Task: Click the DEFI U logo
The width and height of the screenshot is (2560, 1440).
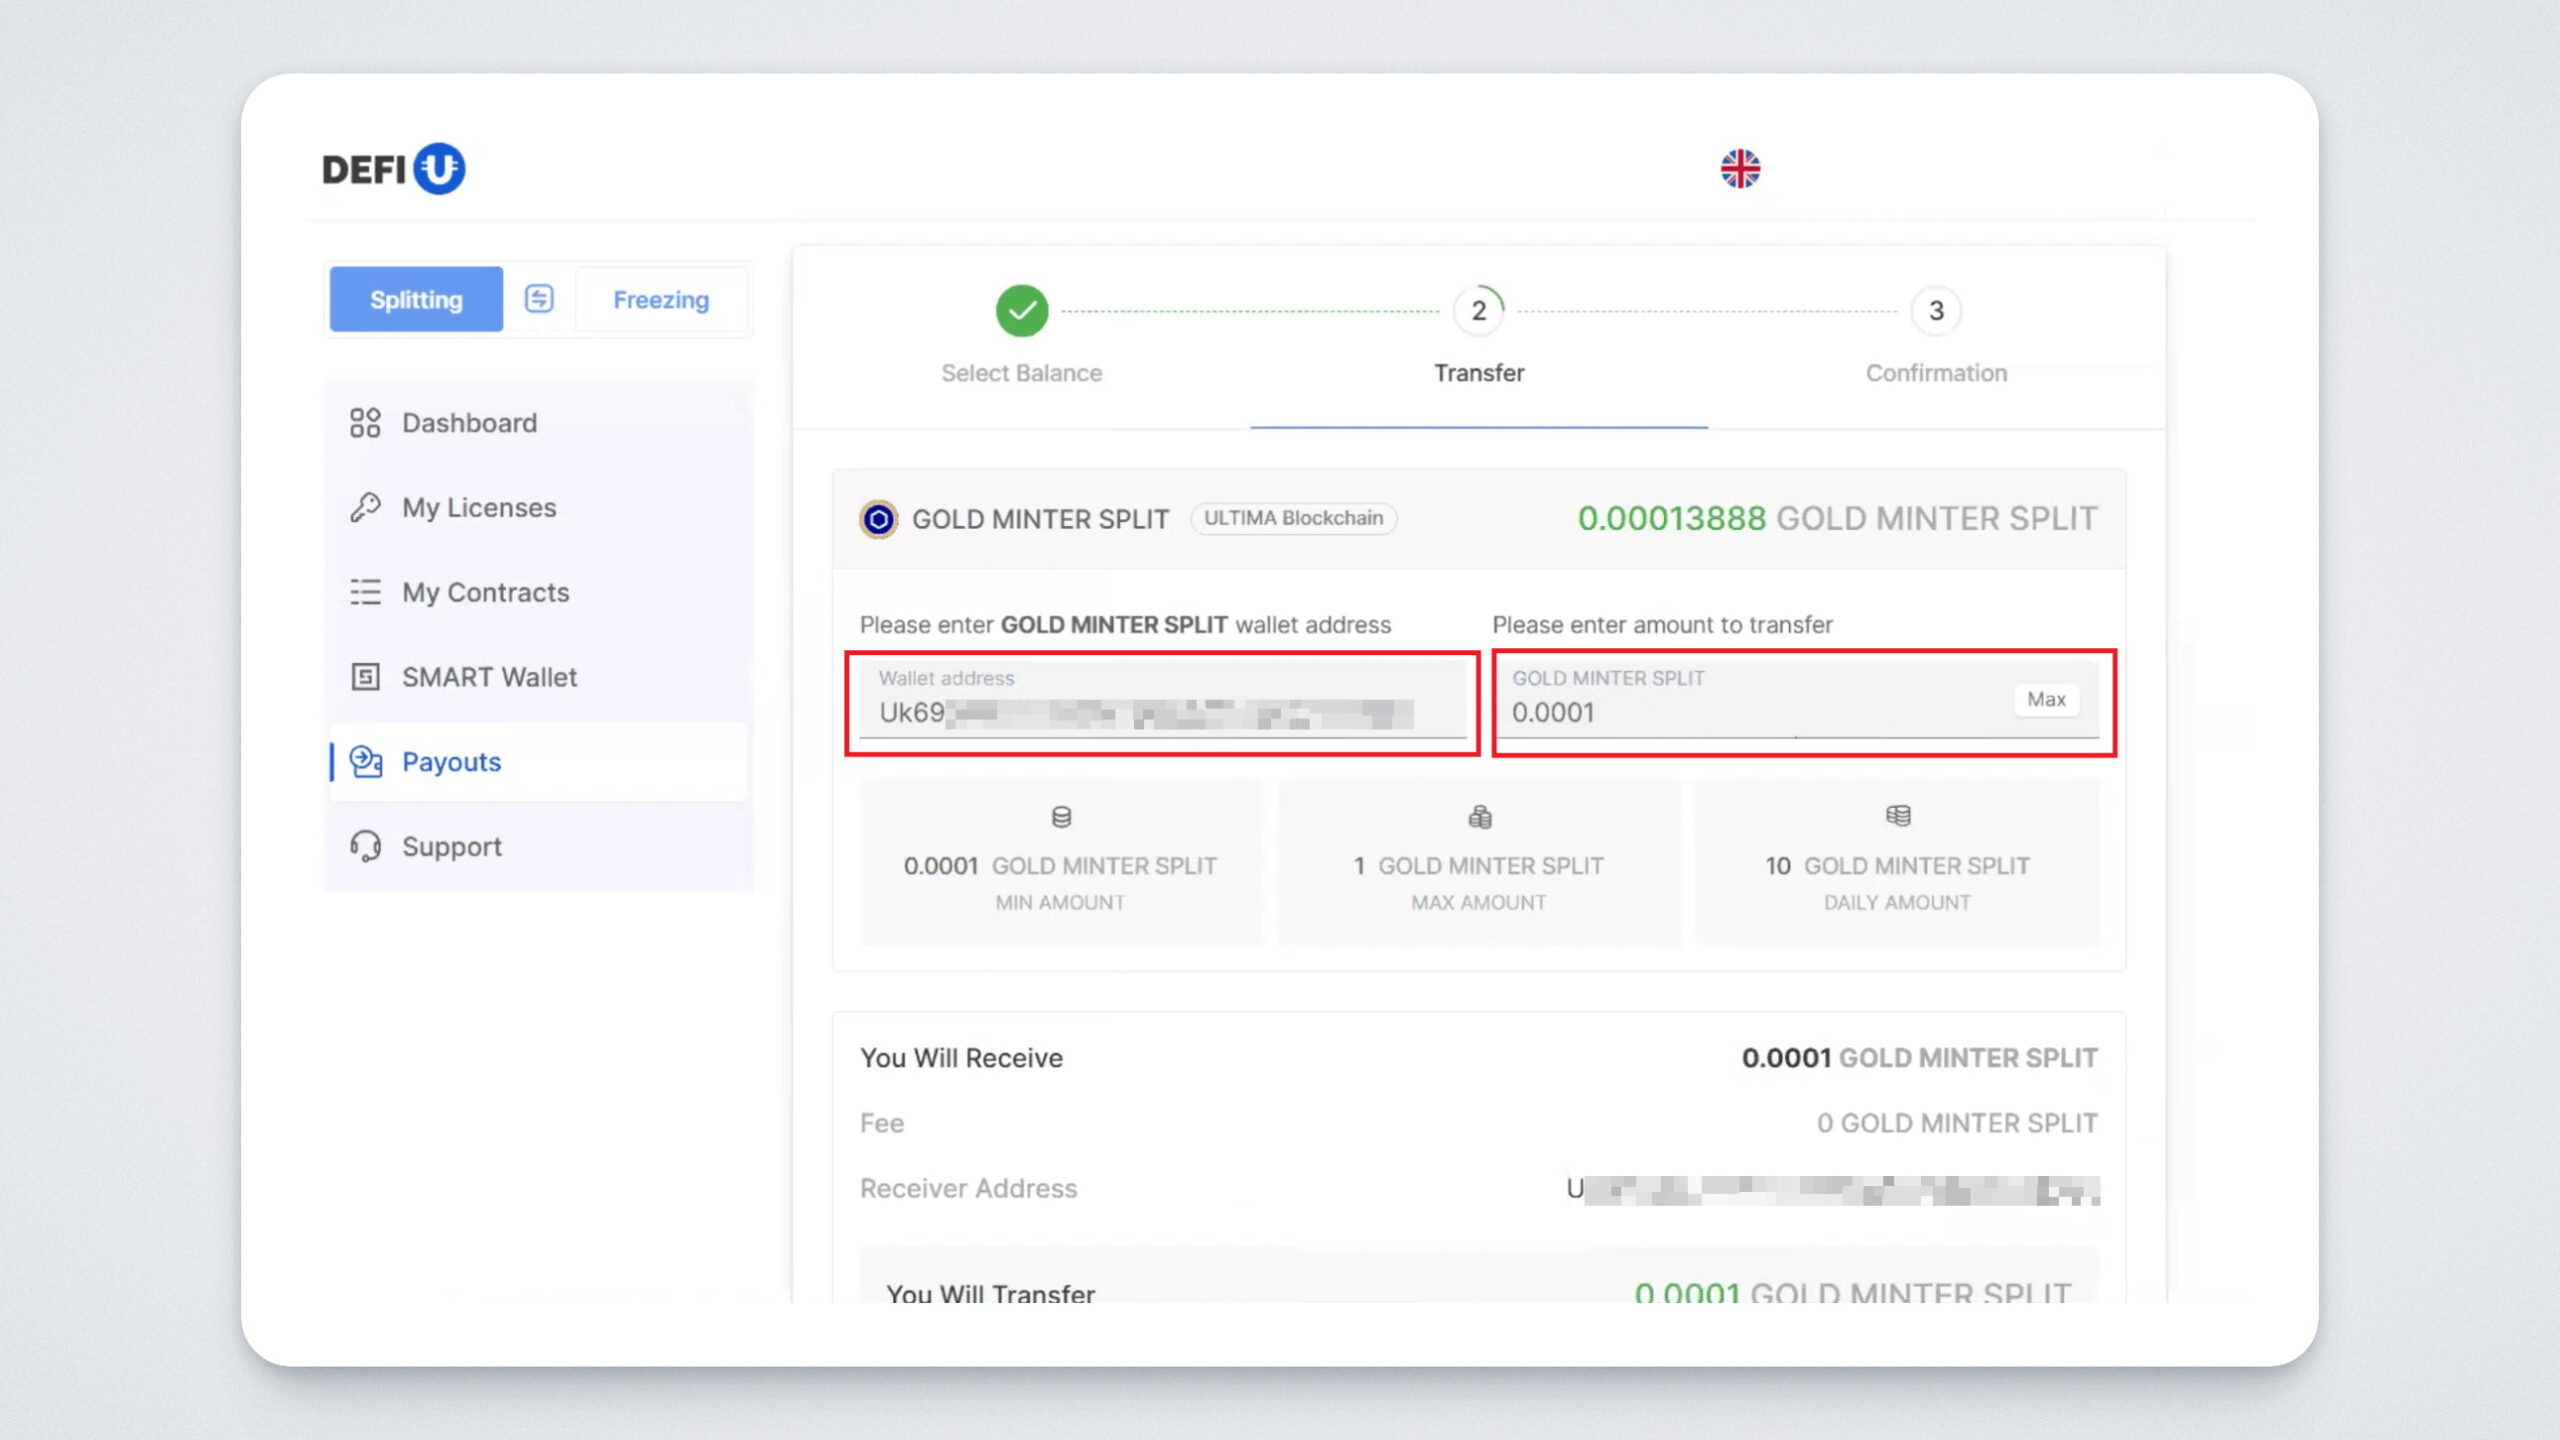Action: coord(393,169)
